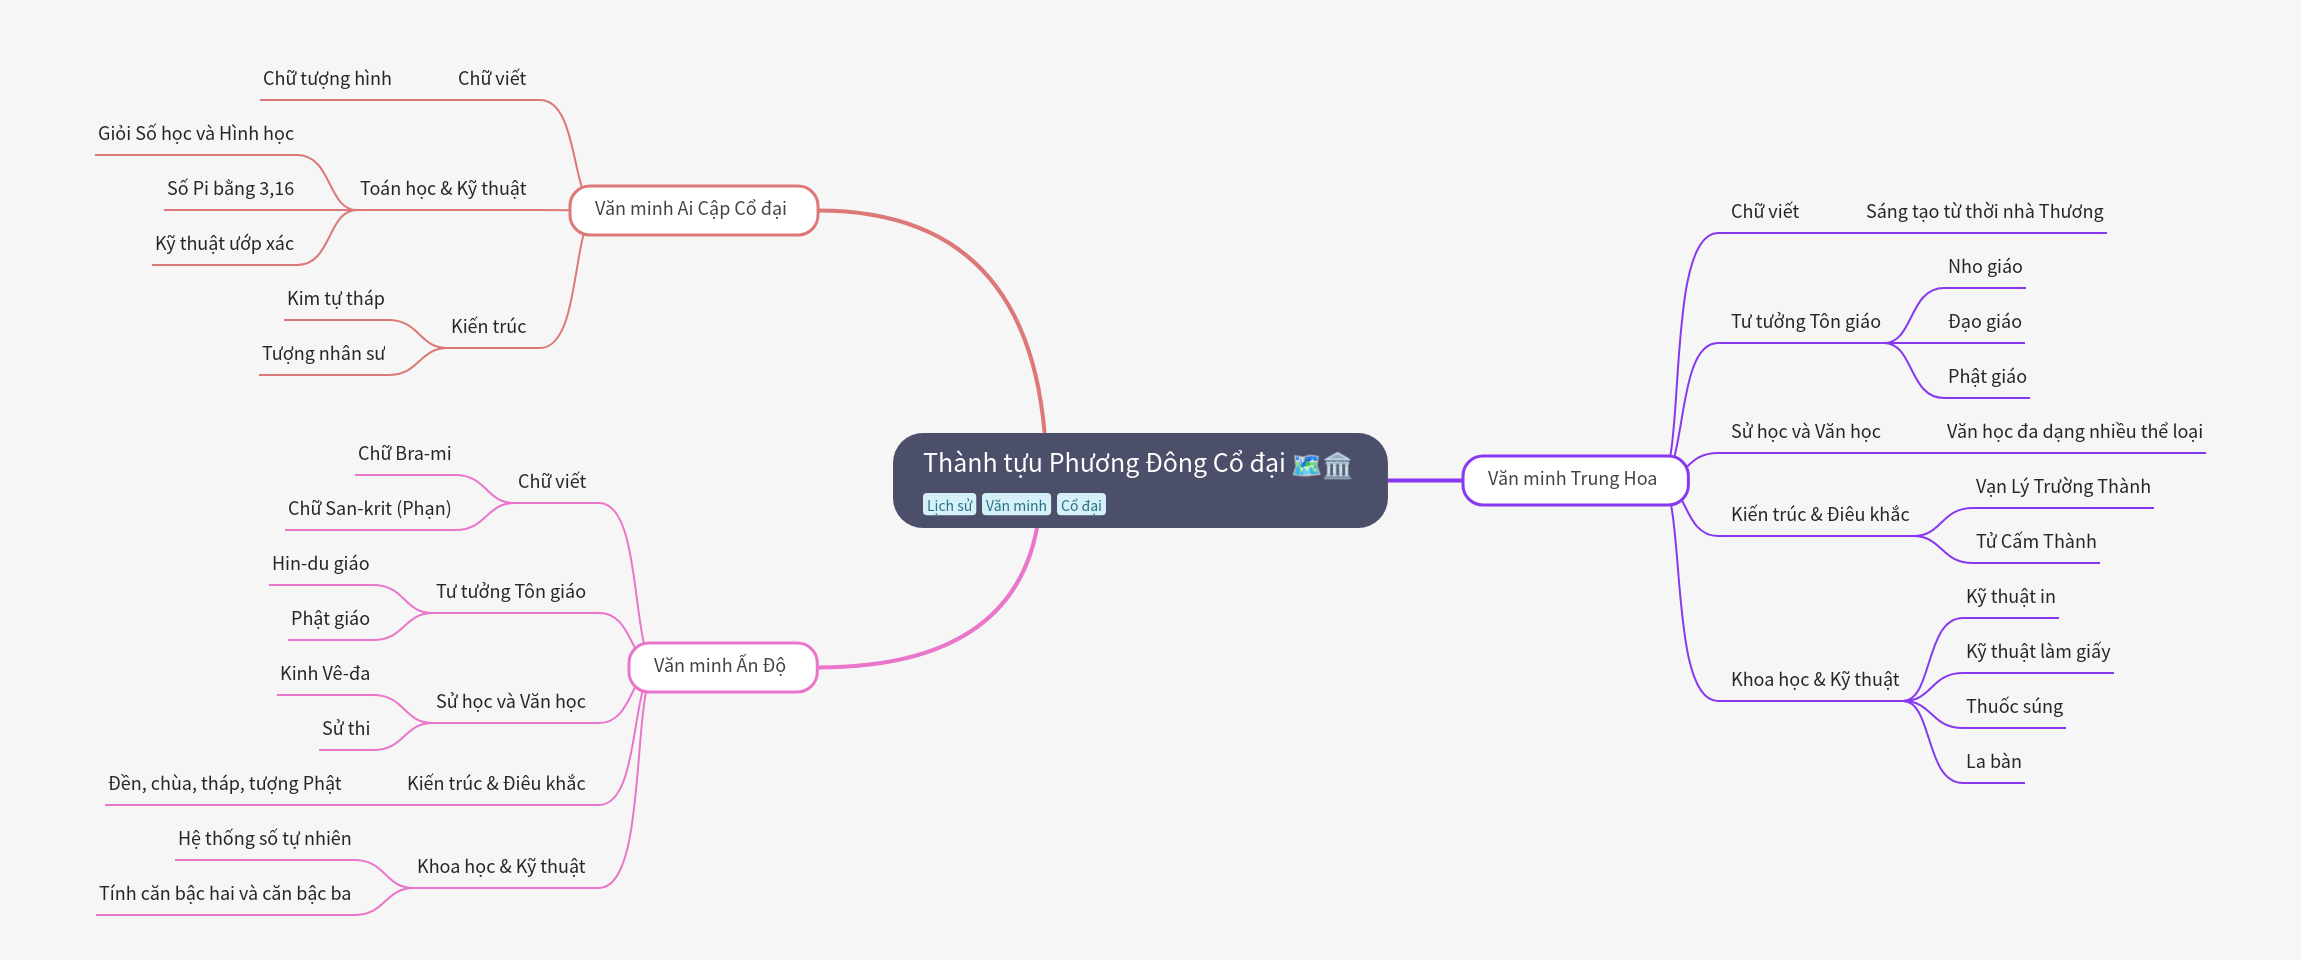Click the classical building emoji in central node
The width and height of the screenshot is (2301, 960).
(1337, 465)
